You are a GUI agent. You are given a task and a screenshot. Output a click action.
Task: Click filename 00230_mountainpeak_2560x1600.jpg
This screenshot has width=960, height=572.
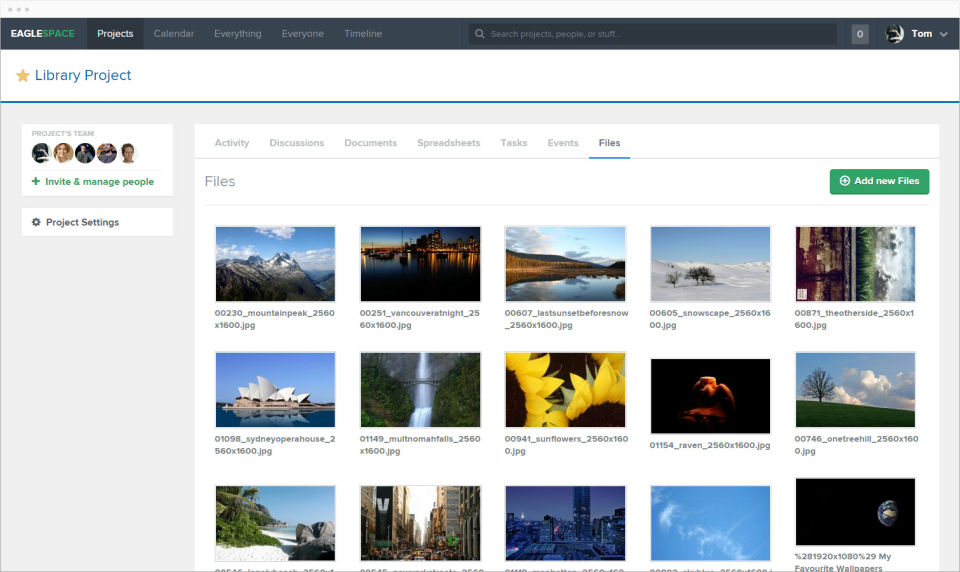click(x=274, y=319)
